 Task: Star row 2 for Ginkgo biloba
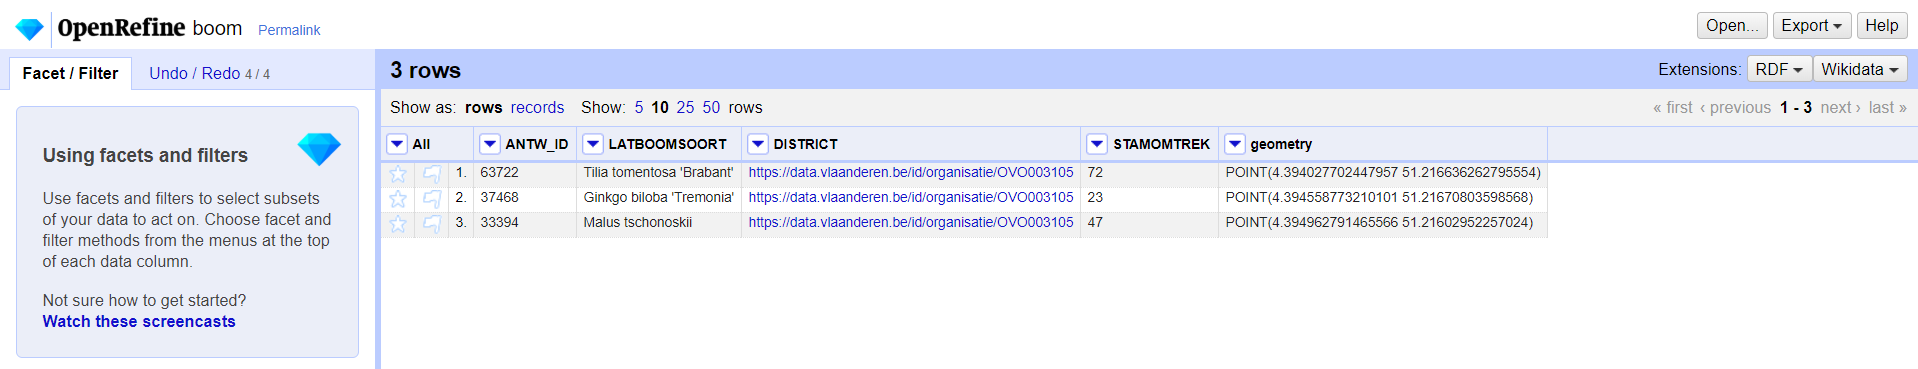tap(398, 198)
